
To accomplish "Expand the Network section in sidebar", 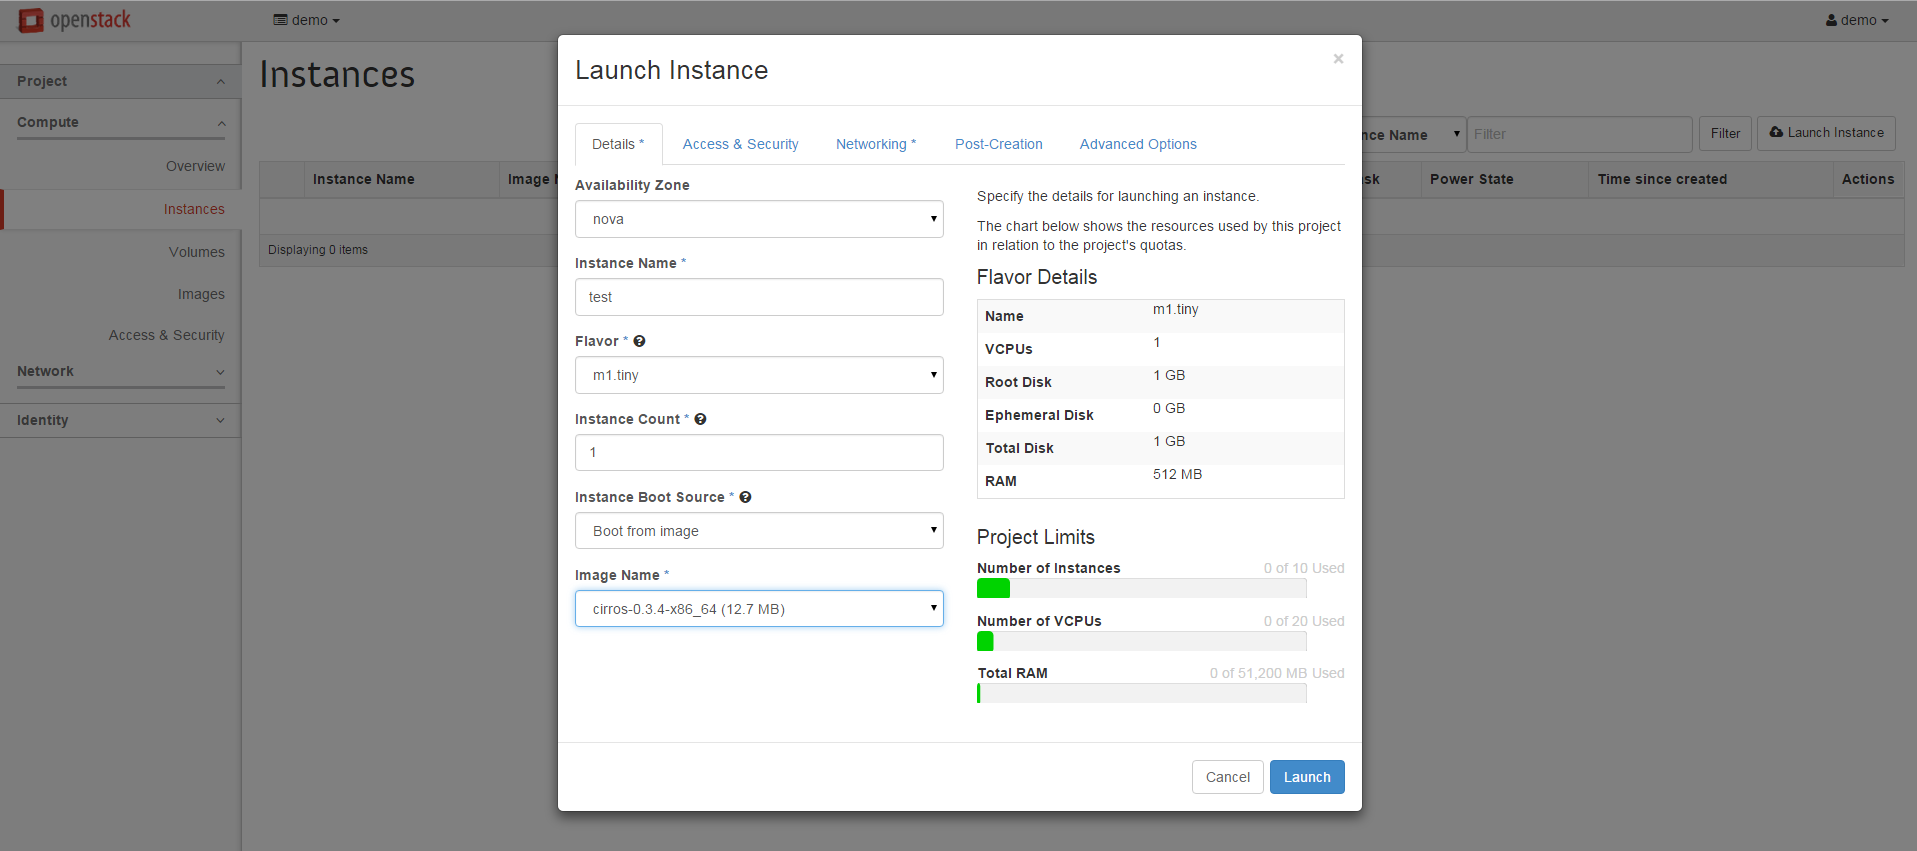I will [120, 371].
